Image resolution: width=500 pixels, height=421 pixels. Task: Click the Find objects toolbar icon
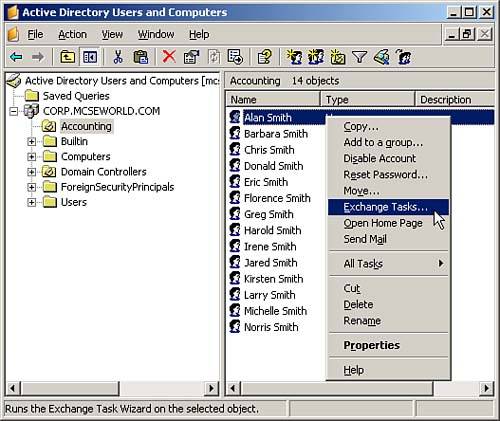381,57
